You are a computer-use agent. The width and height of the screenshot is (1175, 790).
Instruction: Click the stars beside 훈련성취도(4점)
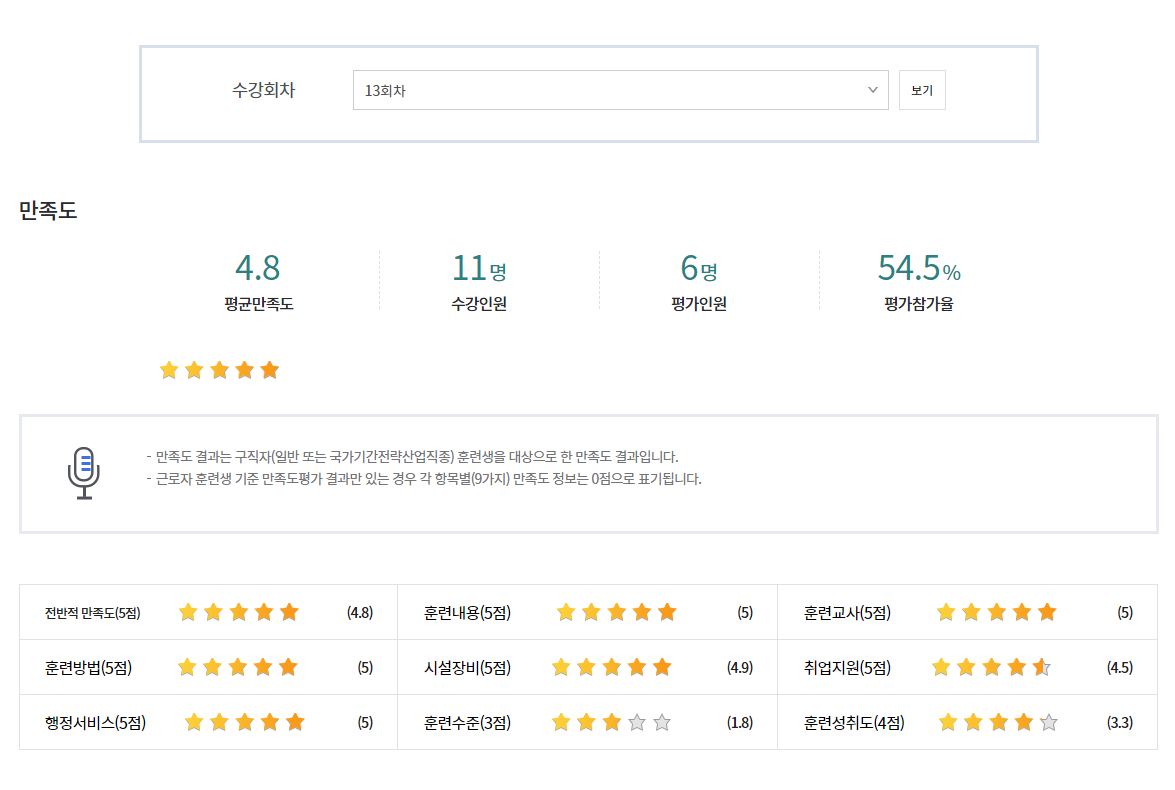997,723
